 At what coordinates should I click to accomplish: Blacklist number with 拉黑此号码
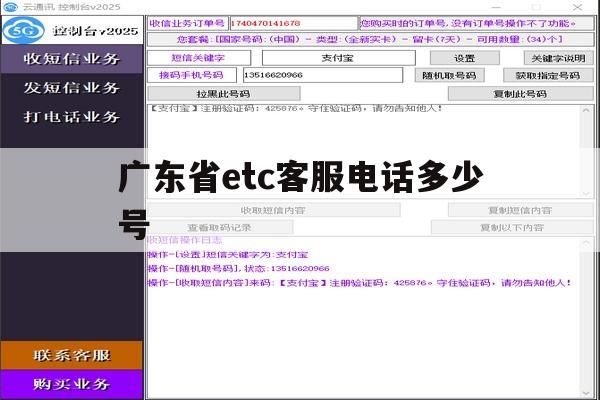(223, 94)
